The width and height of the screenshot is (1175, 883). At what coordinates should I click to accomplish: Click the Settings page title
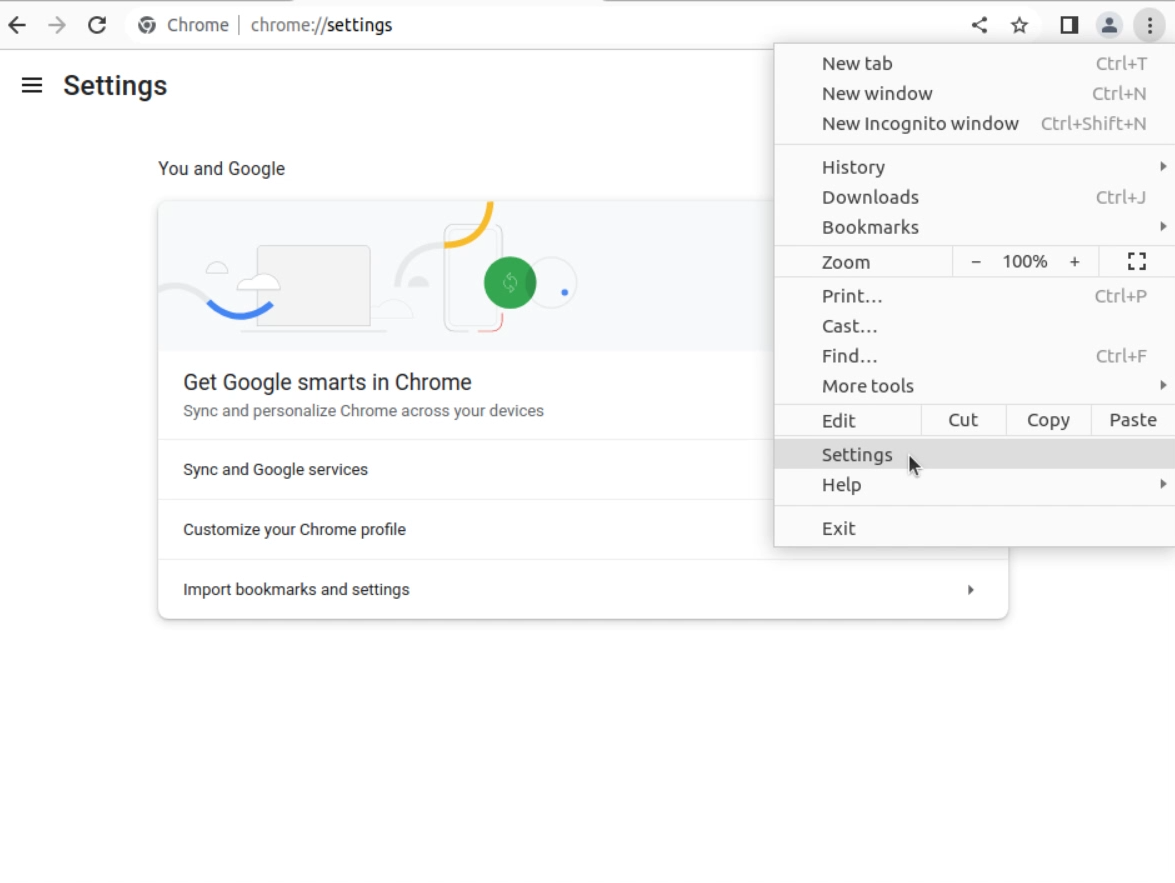click(x=115, y=85)
